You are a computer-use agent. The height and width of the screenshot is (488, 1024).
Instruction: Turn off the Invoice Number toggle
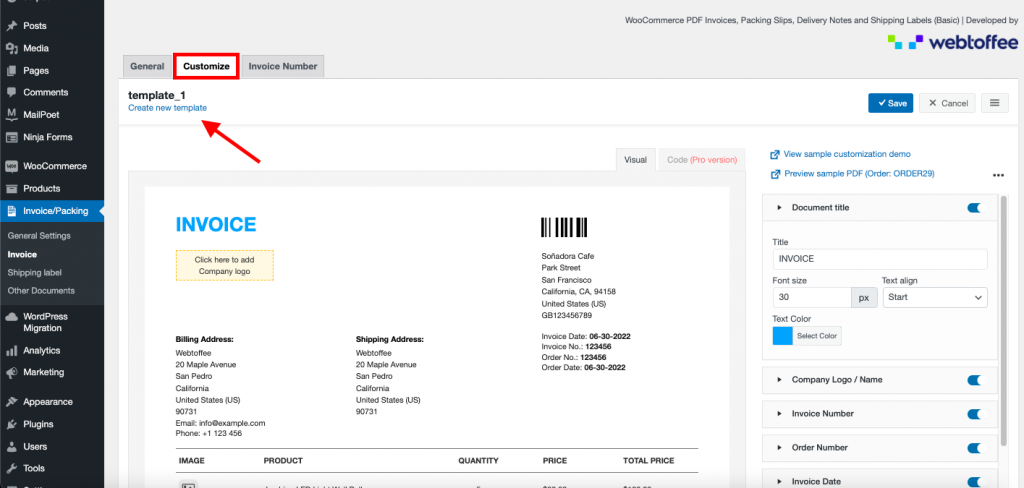click(975, 413)
